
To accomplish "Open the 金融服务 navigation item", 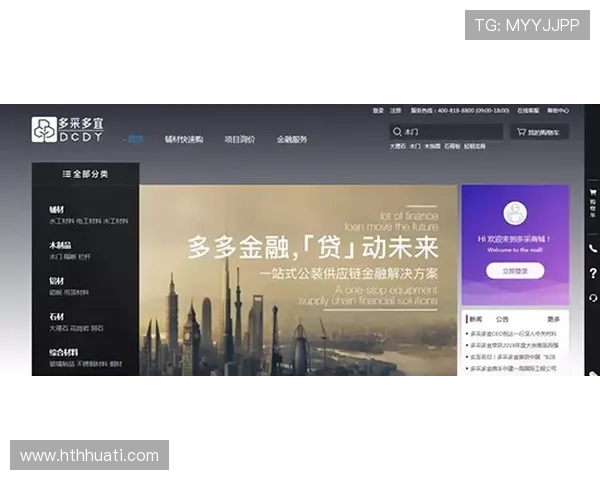I will click(292, 139).
